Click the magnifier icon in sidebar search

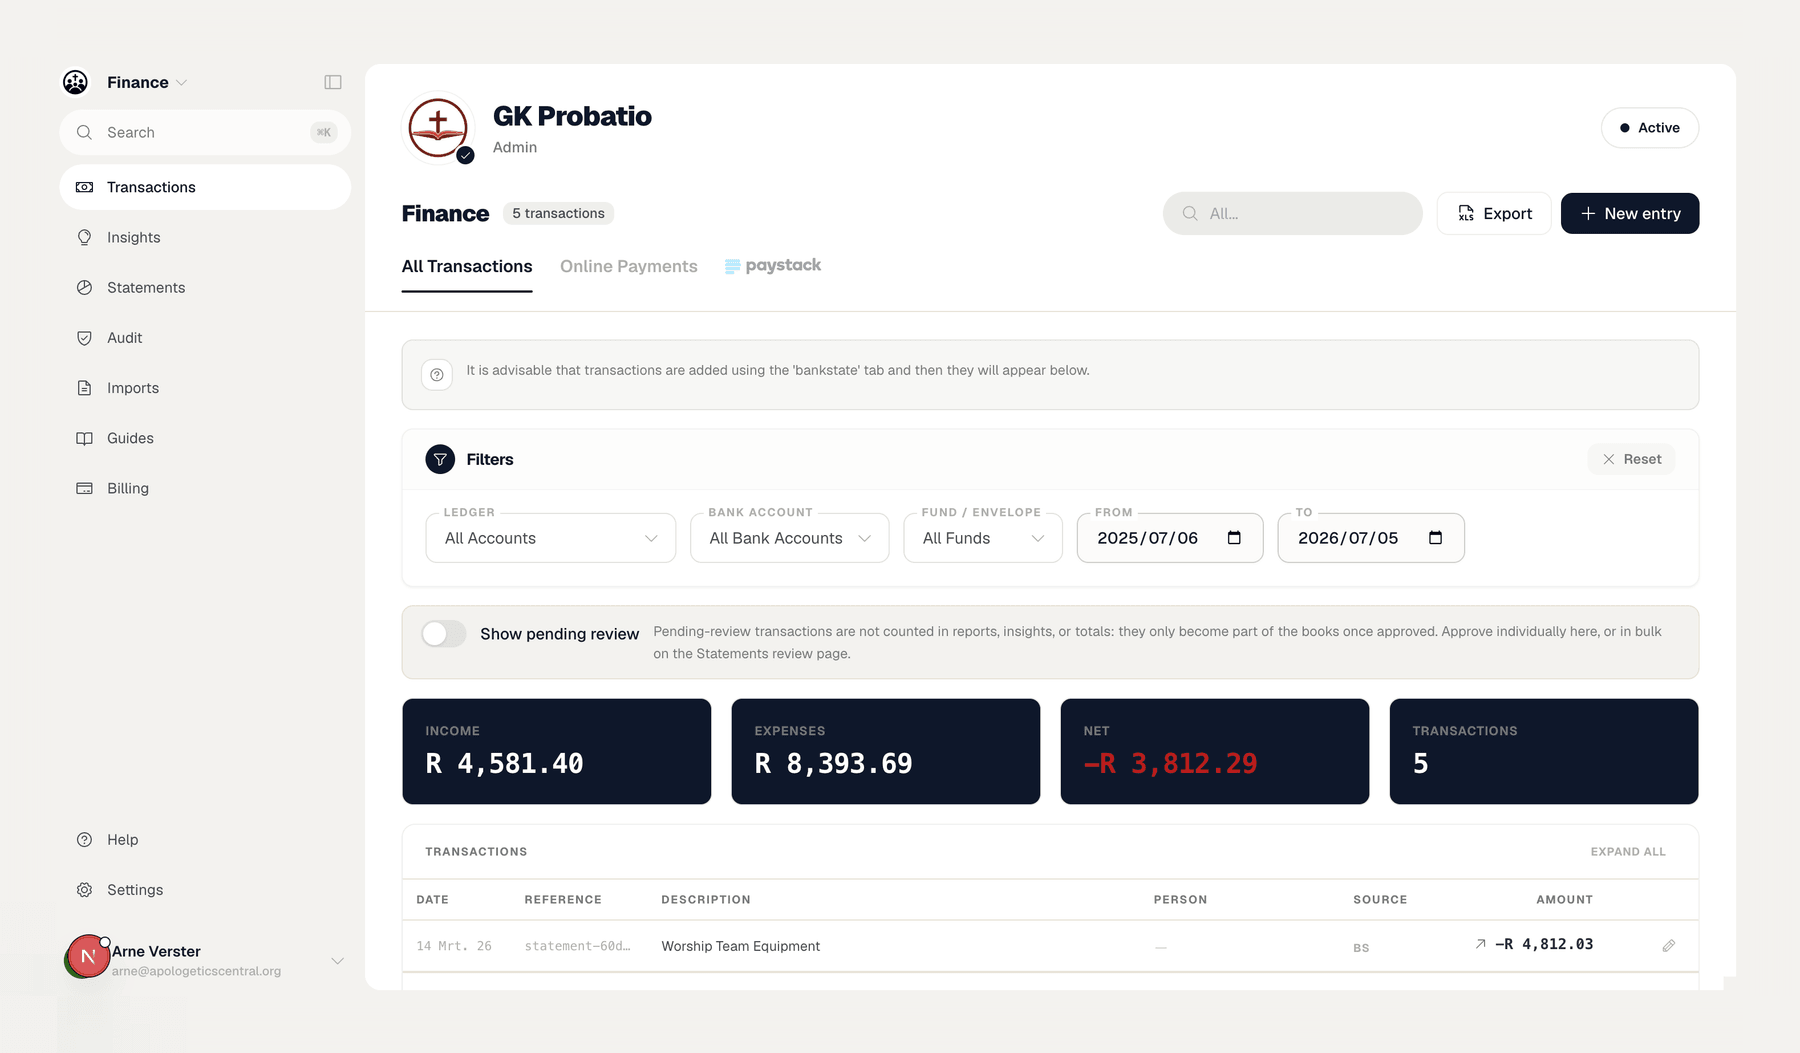coord(85,132)
